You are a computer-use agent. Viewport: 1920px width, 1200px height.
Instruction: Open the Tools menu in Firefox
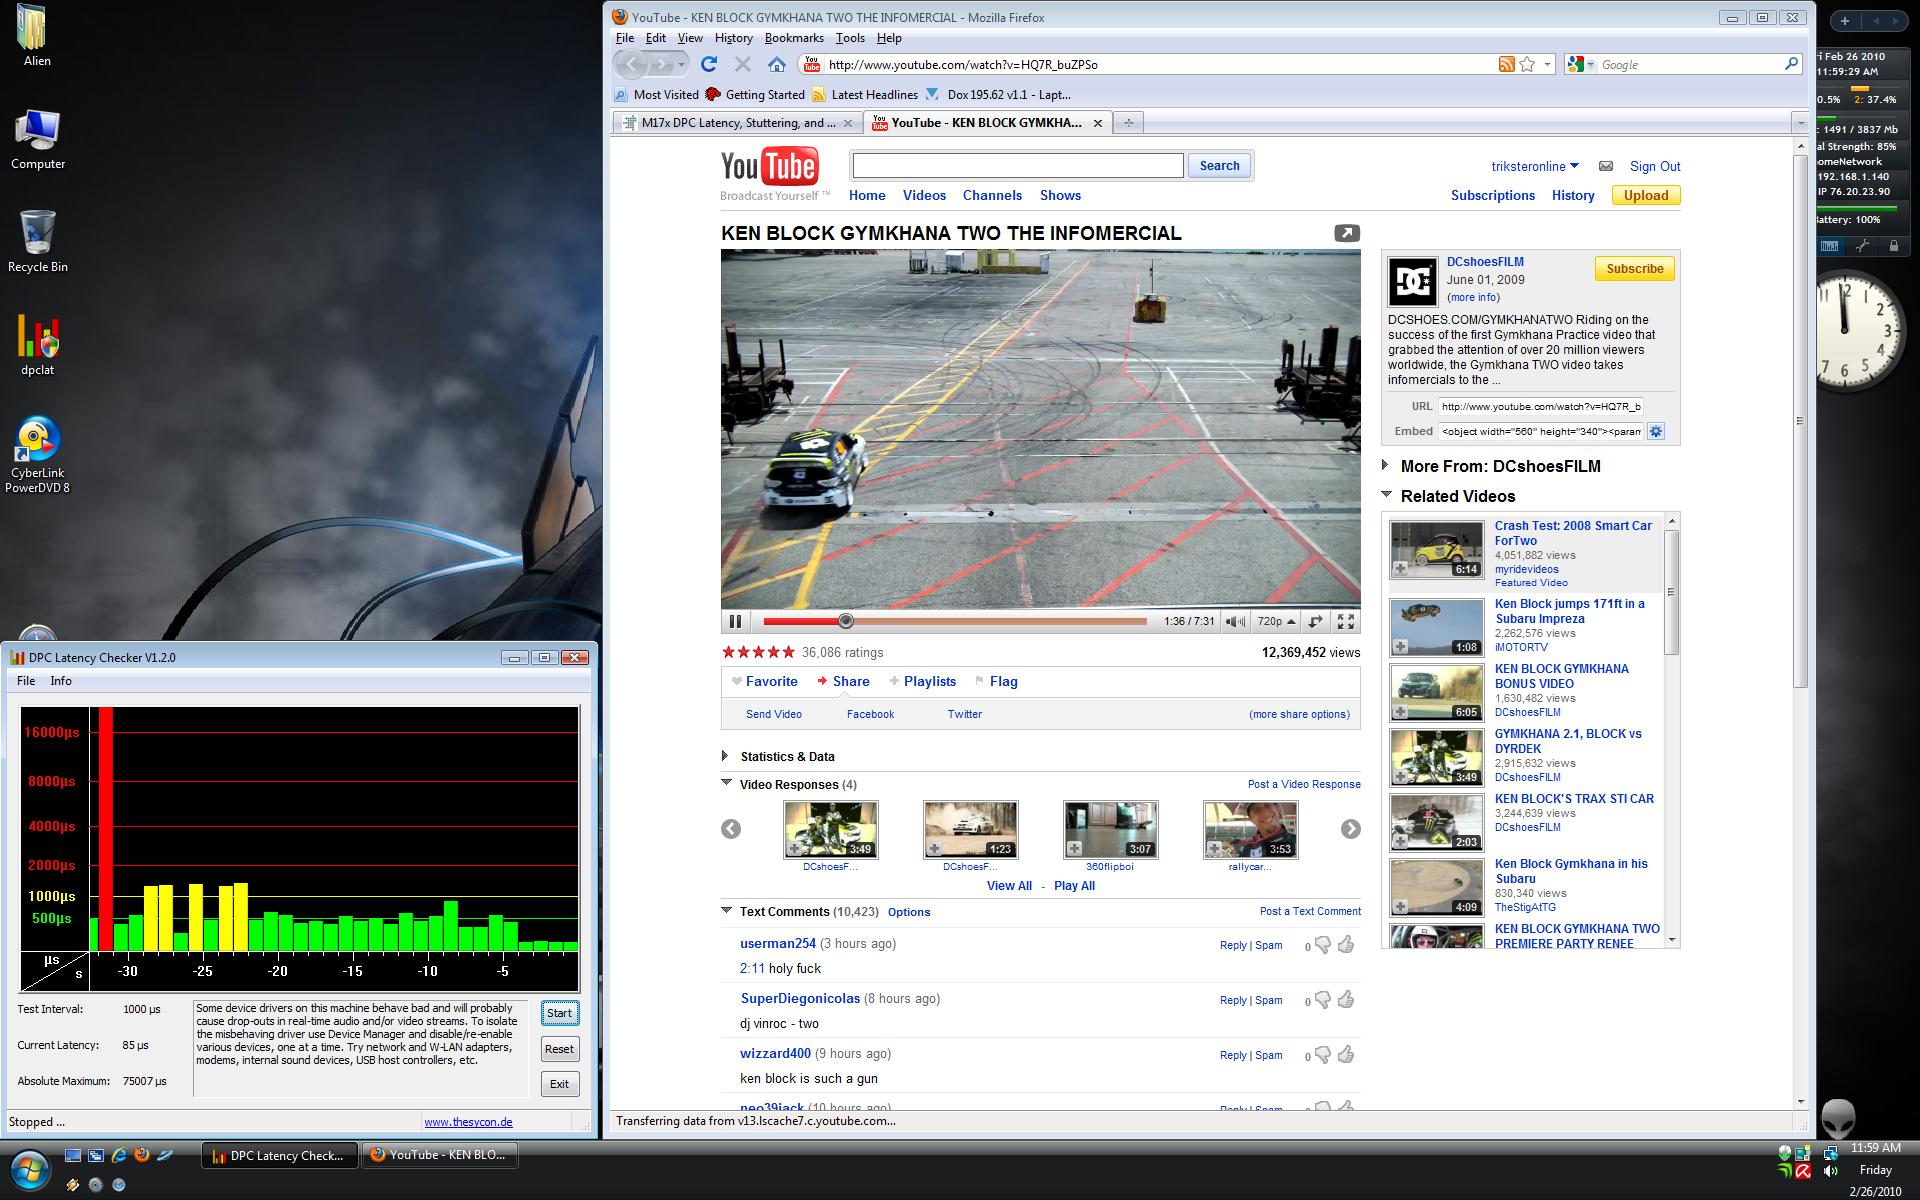(850, 38)
